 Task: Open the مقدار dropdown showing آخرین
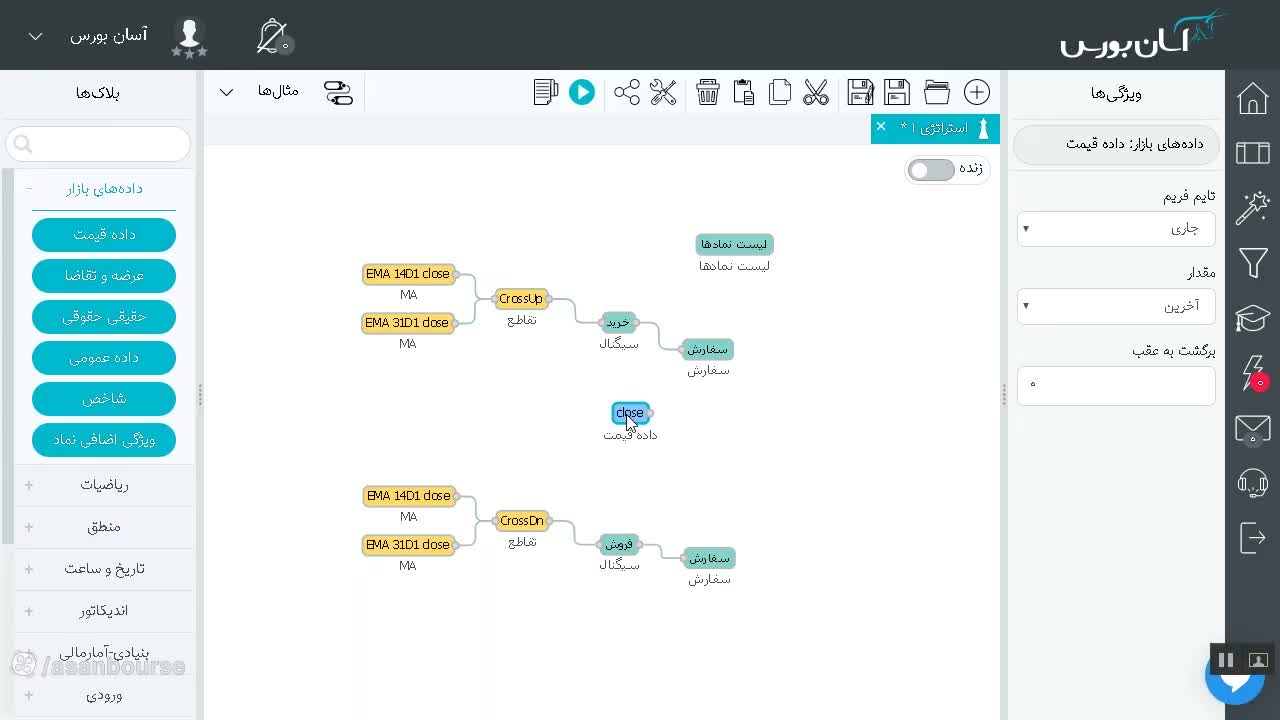tap(1116, 306)
